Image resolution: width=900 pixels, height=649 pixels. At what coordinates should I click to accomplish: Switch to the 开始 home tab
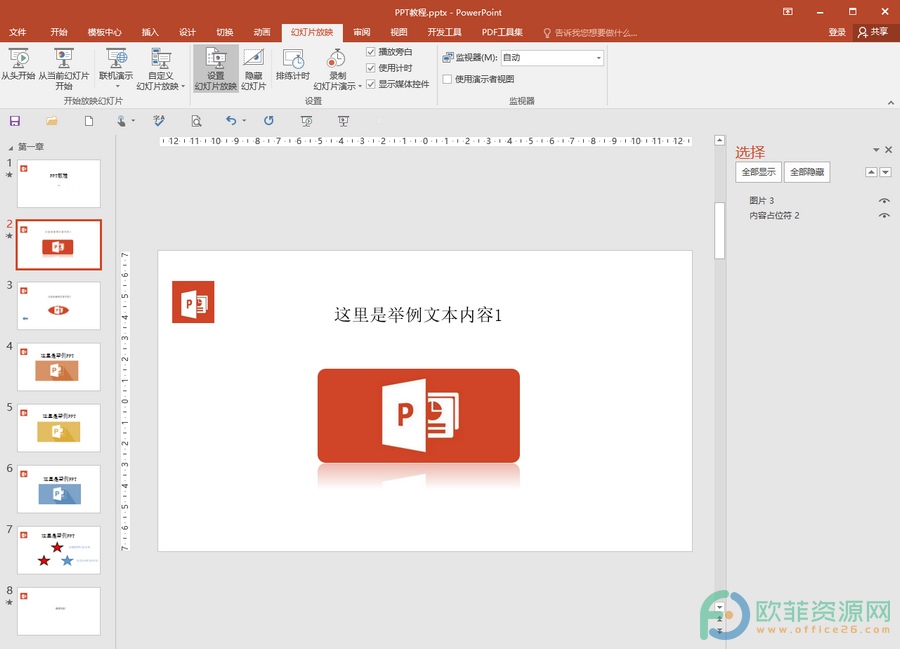(x=59, y=32)
